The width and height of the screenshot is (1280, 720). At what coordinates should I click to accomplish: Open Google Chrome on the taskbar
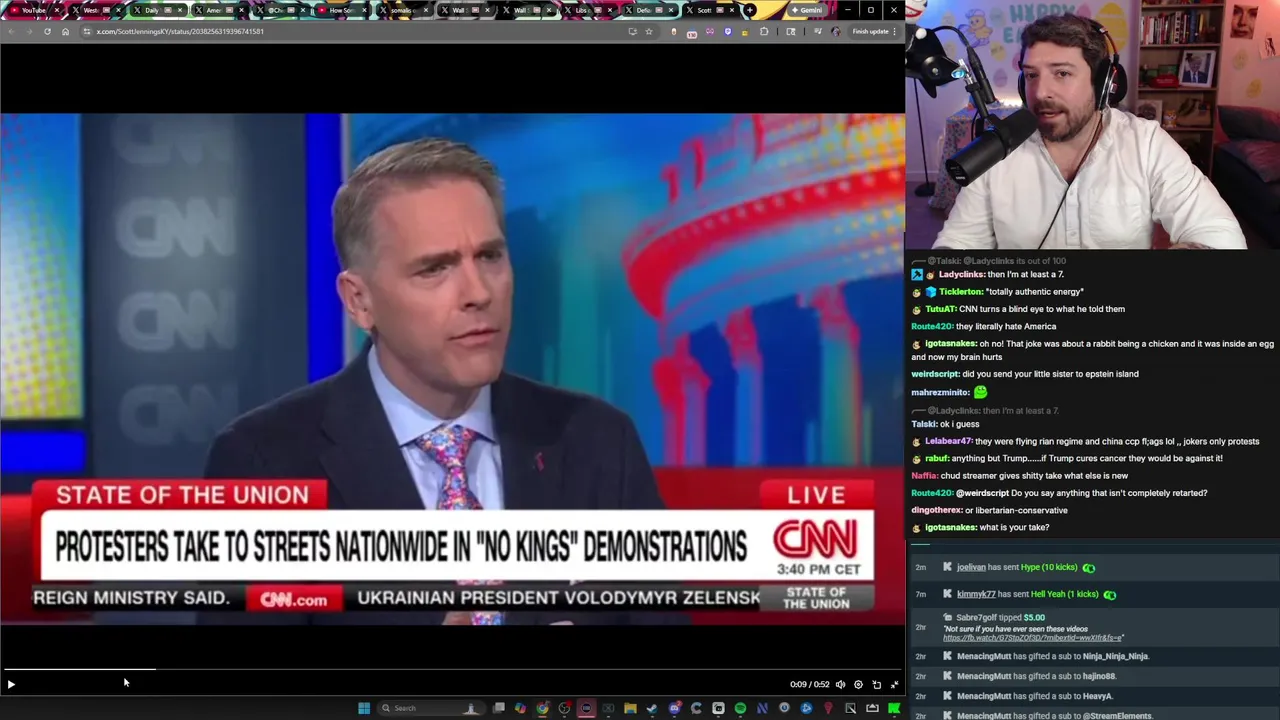[x=542, y=708]
